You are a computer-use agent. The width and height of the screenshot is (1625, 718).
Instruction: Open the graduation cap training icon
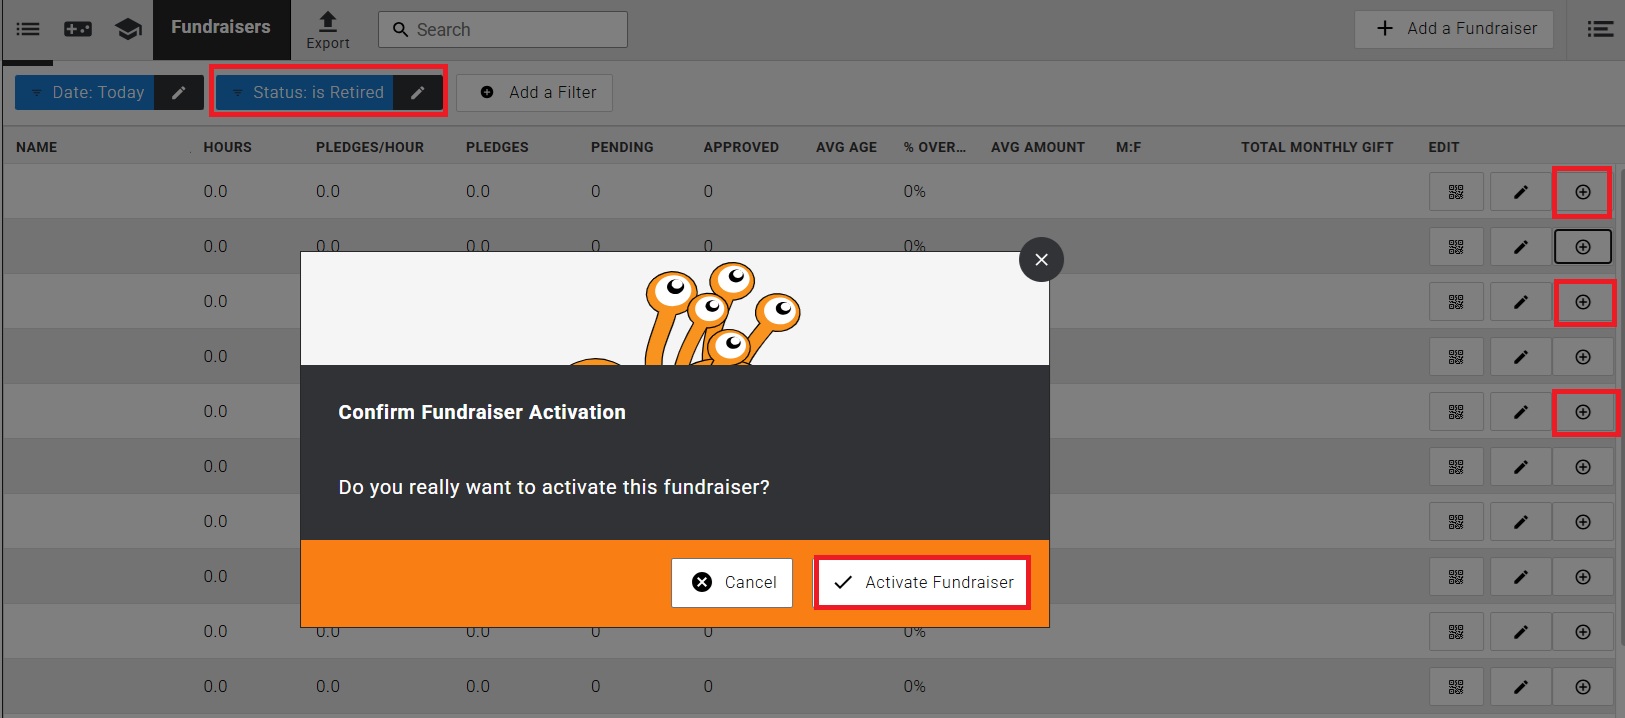click(x=128, y=29)
